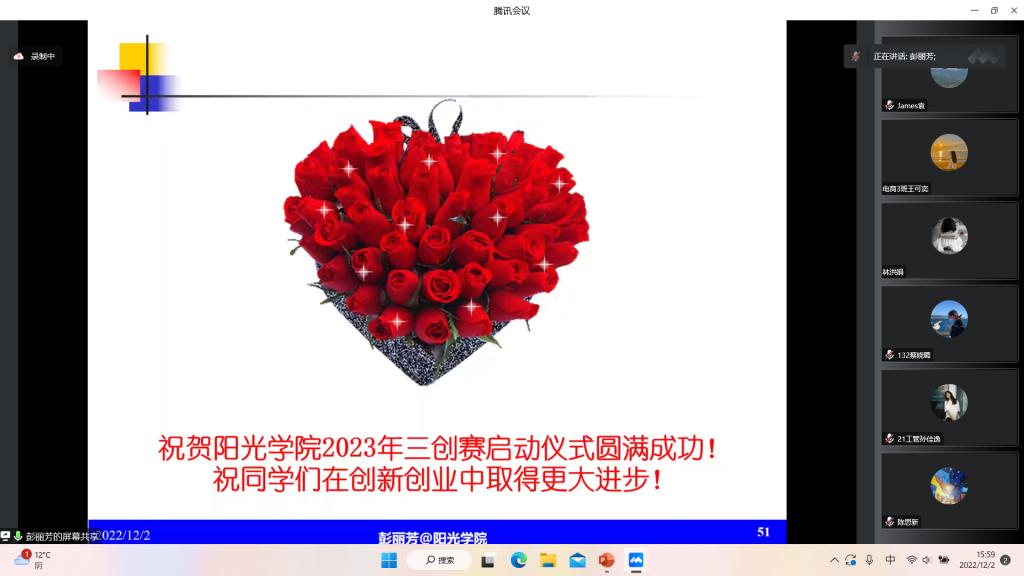The height and width of the screenshot is (576, 1024).
Task: Open PowerPoint from the taskbar
Action: tap(606, 560)
